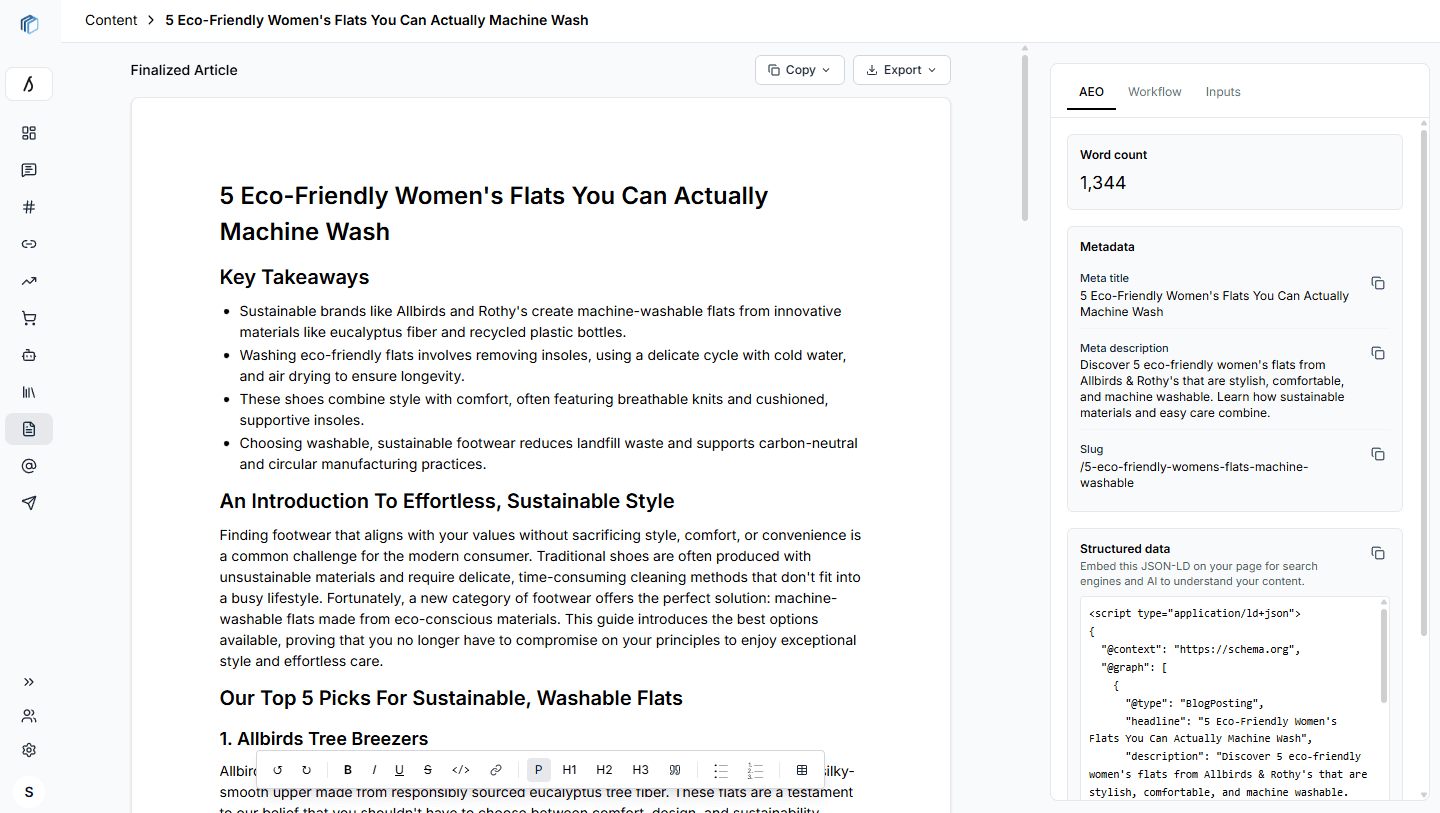Expand the sidebar with double chevron
The height and width of the screenshot is (813, 1440).
tap(29, 682)
